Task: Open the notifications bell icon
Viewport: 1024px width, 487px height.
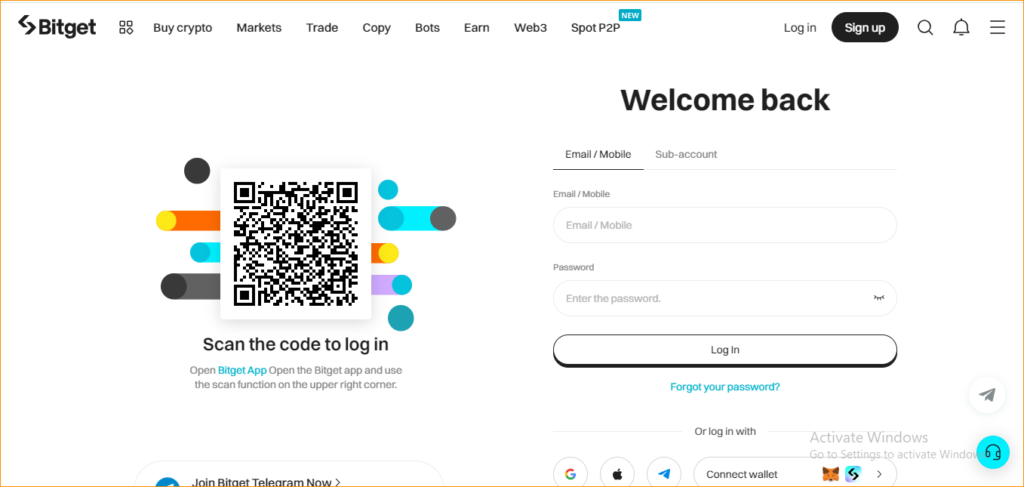Action: 961,27
